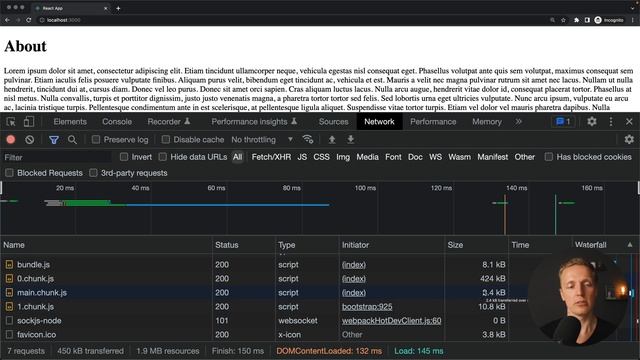Switch to the Console tab
The image size is (640, 360).
pos(117,122)
